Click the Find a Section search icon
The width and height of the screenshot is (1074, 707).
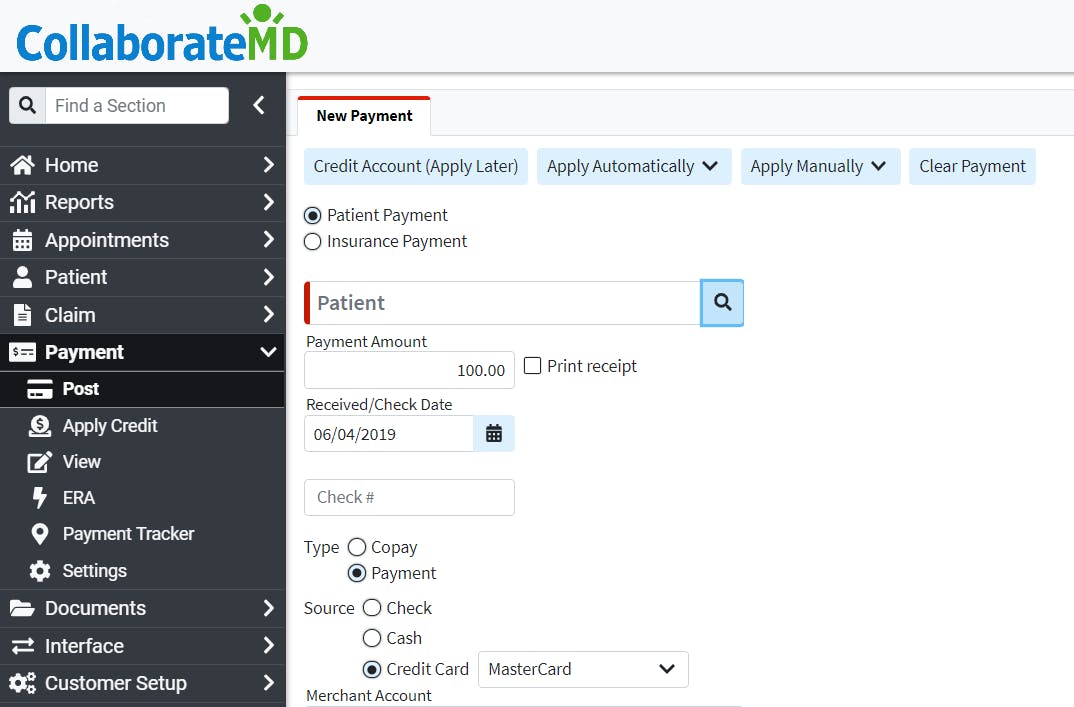click(27, 105)
